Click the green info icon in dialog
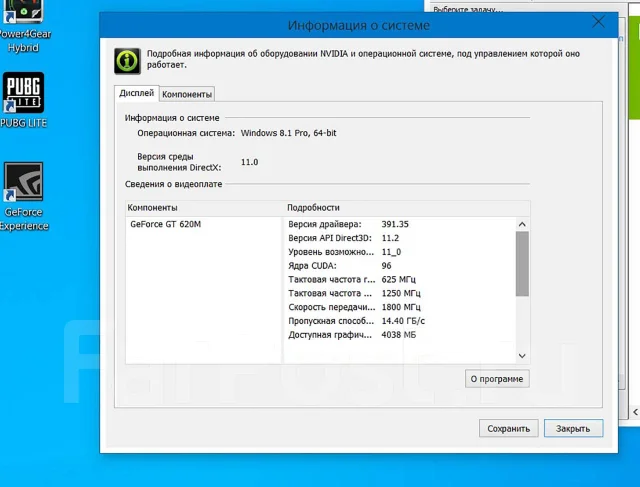Viewport: 640px width, 487px height. 127,61
